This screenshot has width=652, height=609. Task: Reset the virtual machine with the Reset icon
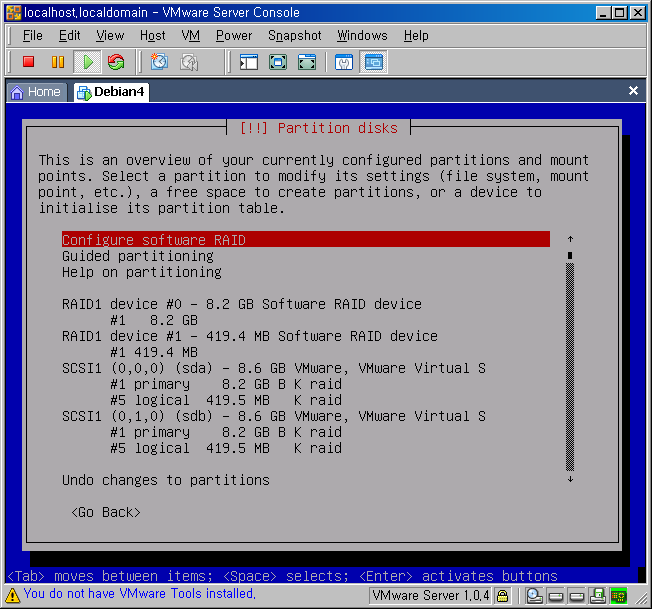click(116, 62)
